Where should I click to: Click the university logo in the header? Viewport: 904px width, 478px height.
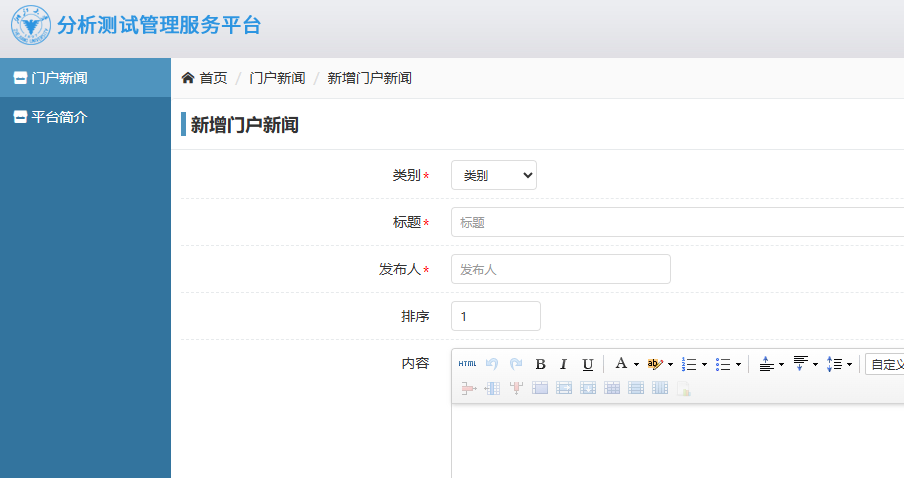(x=31, y=25)
